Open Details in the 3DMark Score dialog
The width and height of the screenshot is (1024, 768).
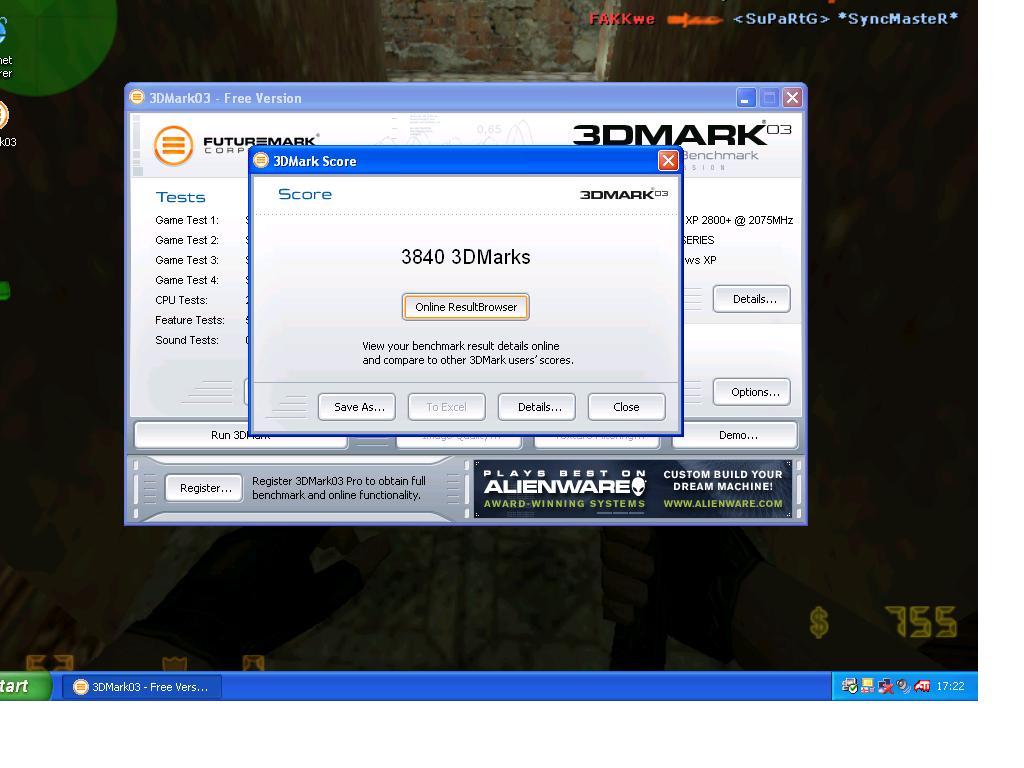[x=536, y=407]
